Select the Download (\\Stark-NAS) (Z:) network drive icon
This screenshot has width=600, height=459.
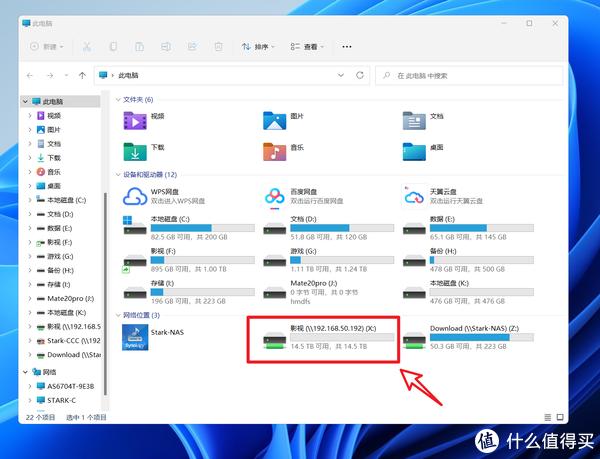[414, 340]
